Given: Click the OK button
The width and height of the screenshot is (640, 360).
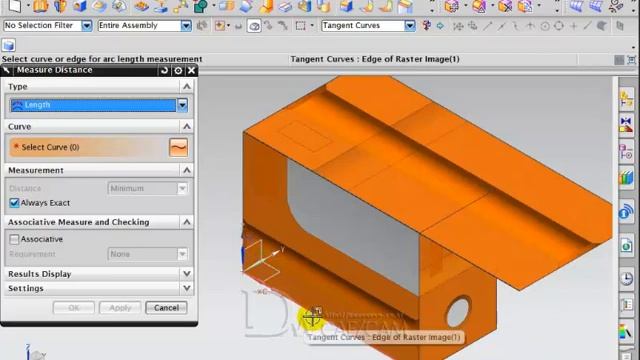Looking at the screenshot, I should tap(73, 308).
